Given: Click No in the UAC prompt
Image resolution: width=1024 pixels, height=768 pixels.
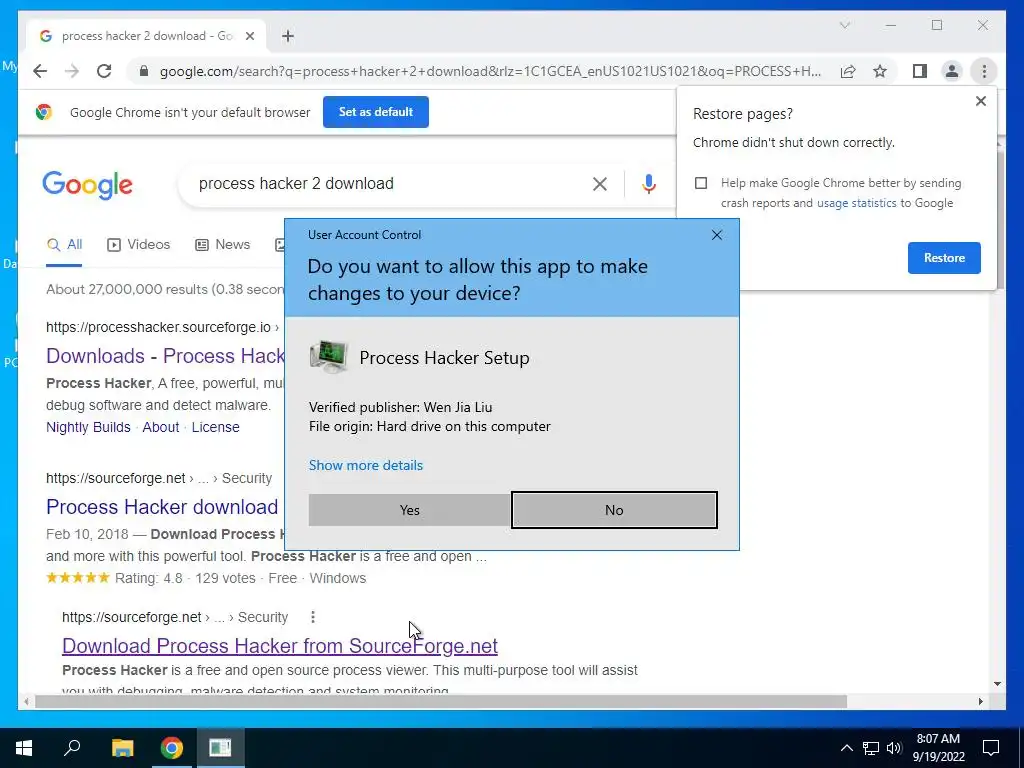Looking at the screenshot, I should click(x=614, y=510).
